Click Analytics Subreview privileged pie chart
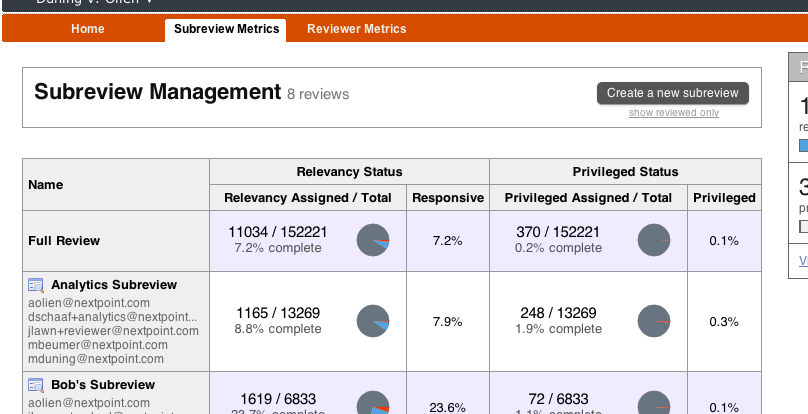The image size is (808, 414). tap(653, 321)
